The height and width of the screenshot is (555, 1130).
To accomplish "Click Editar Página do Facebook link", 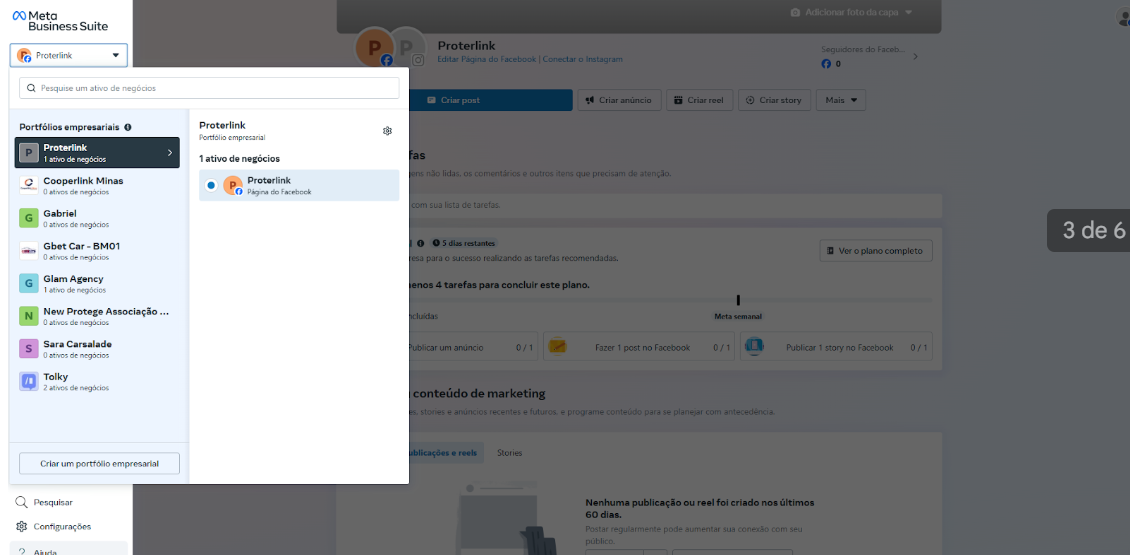I will pyautogui.click(x=487, y=59).
